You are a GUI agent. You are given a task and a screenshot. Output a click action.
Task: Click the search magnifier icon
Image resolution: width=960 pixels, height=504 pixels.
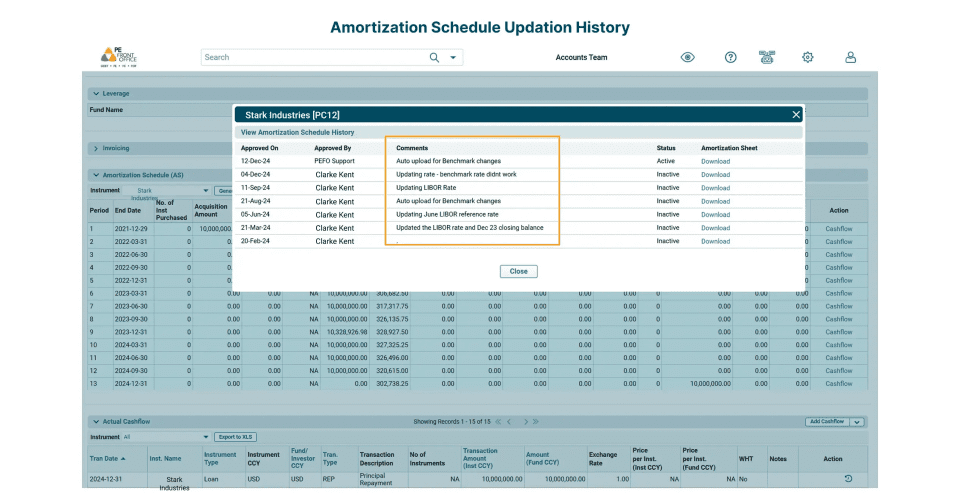(434, 58)
